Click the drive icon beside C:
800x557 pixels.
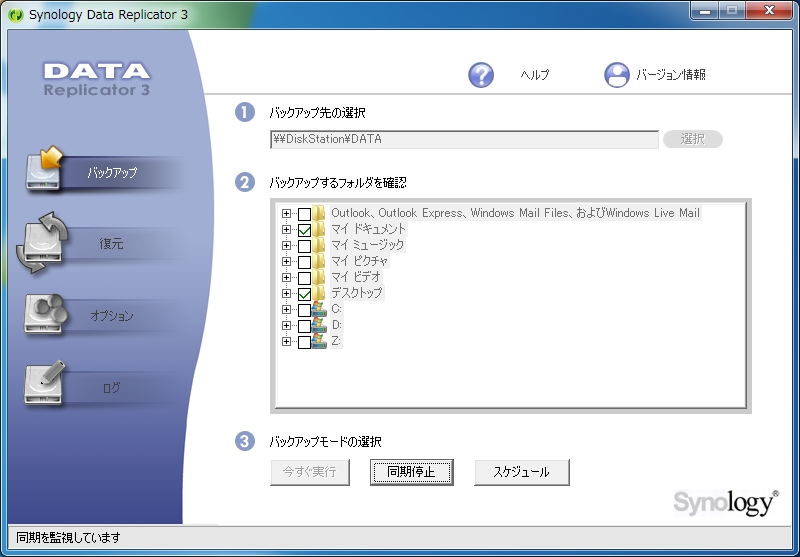[x=319, y=309]
